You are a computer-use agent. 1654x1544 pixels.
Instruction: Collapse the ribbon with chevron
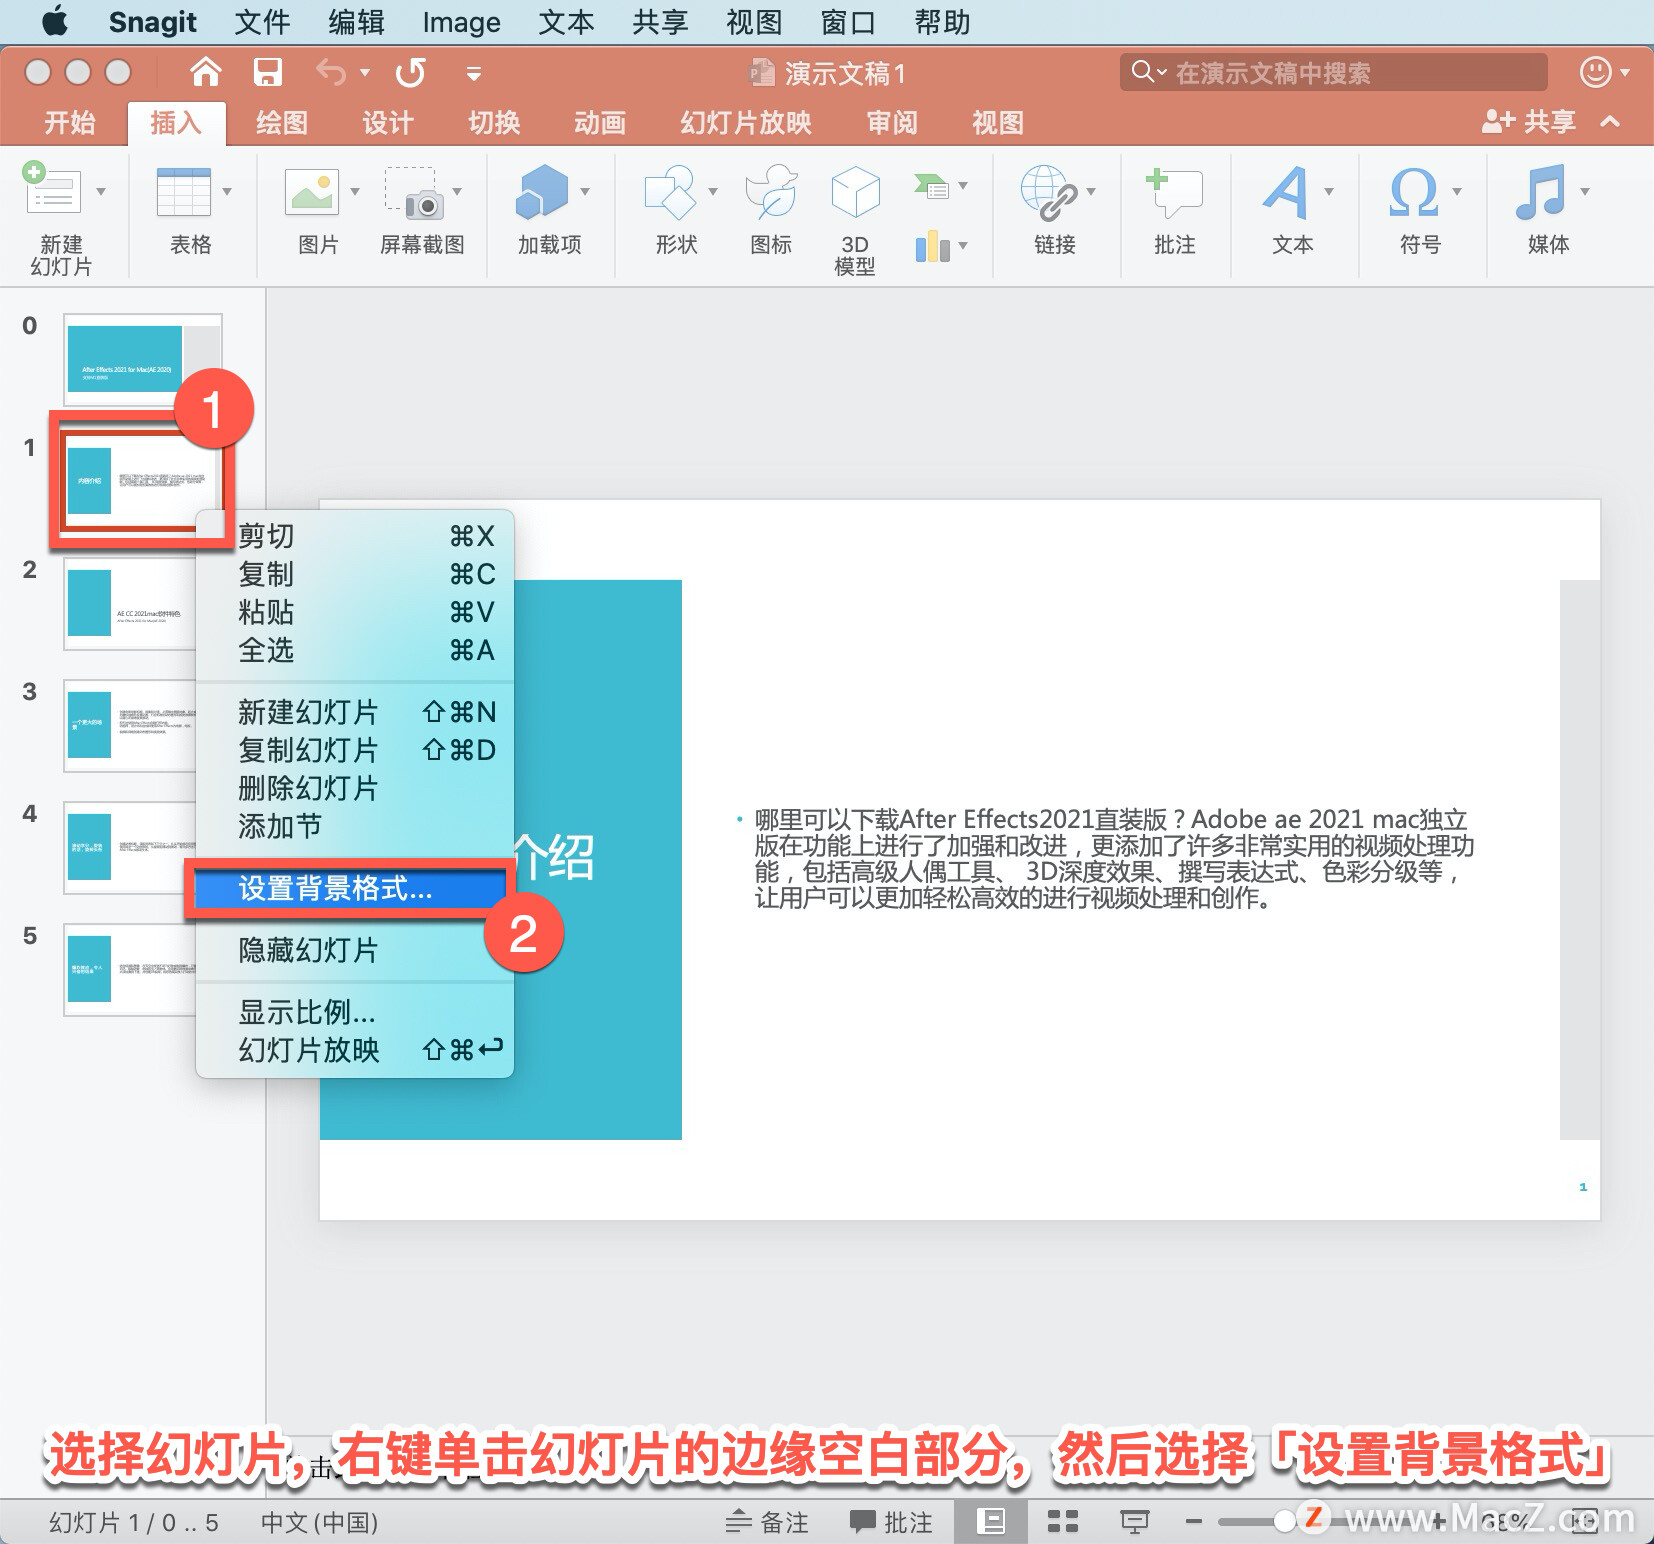[x=1610, y=122]
